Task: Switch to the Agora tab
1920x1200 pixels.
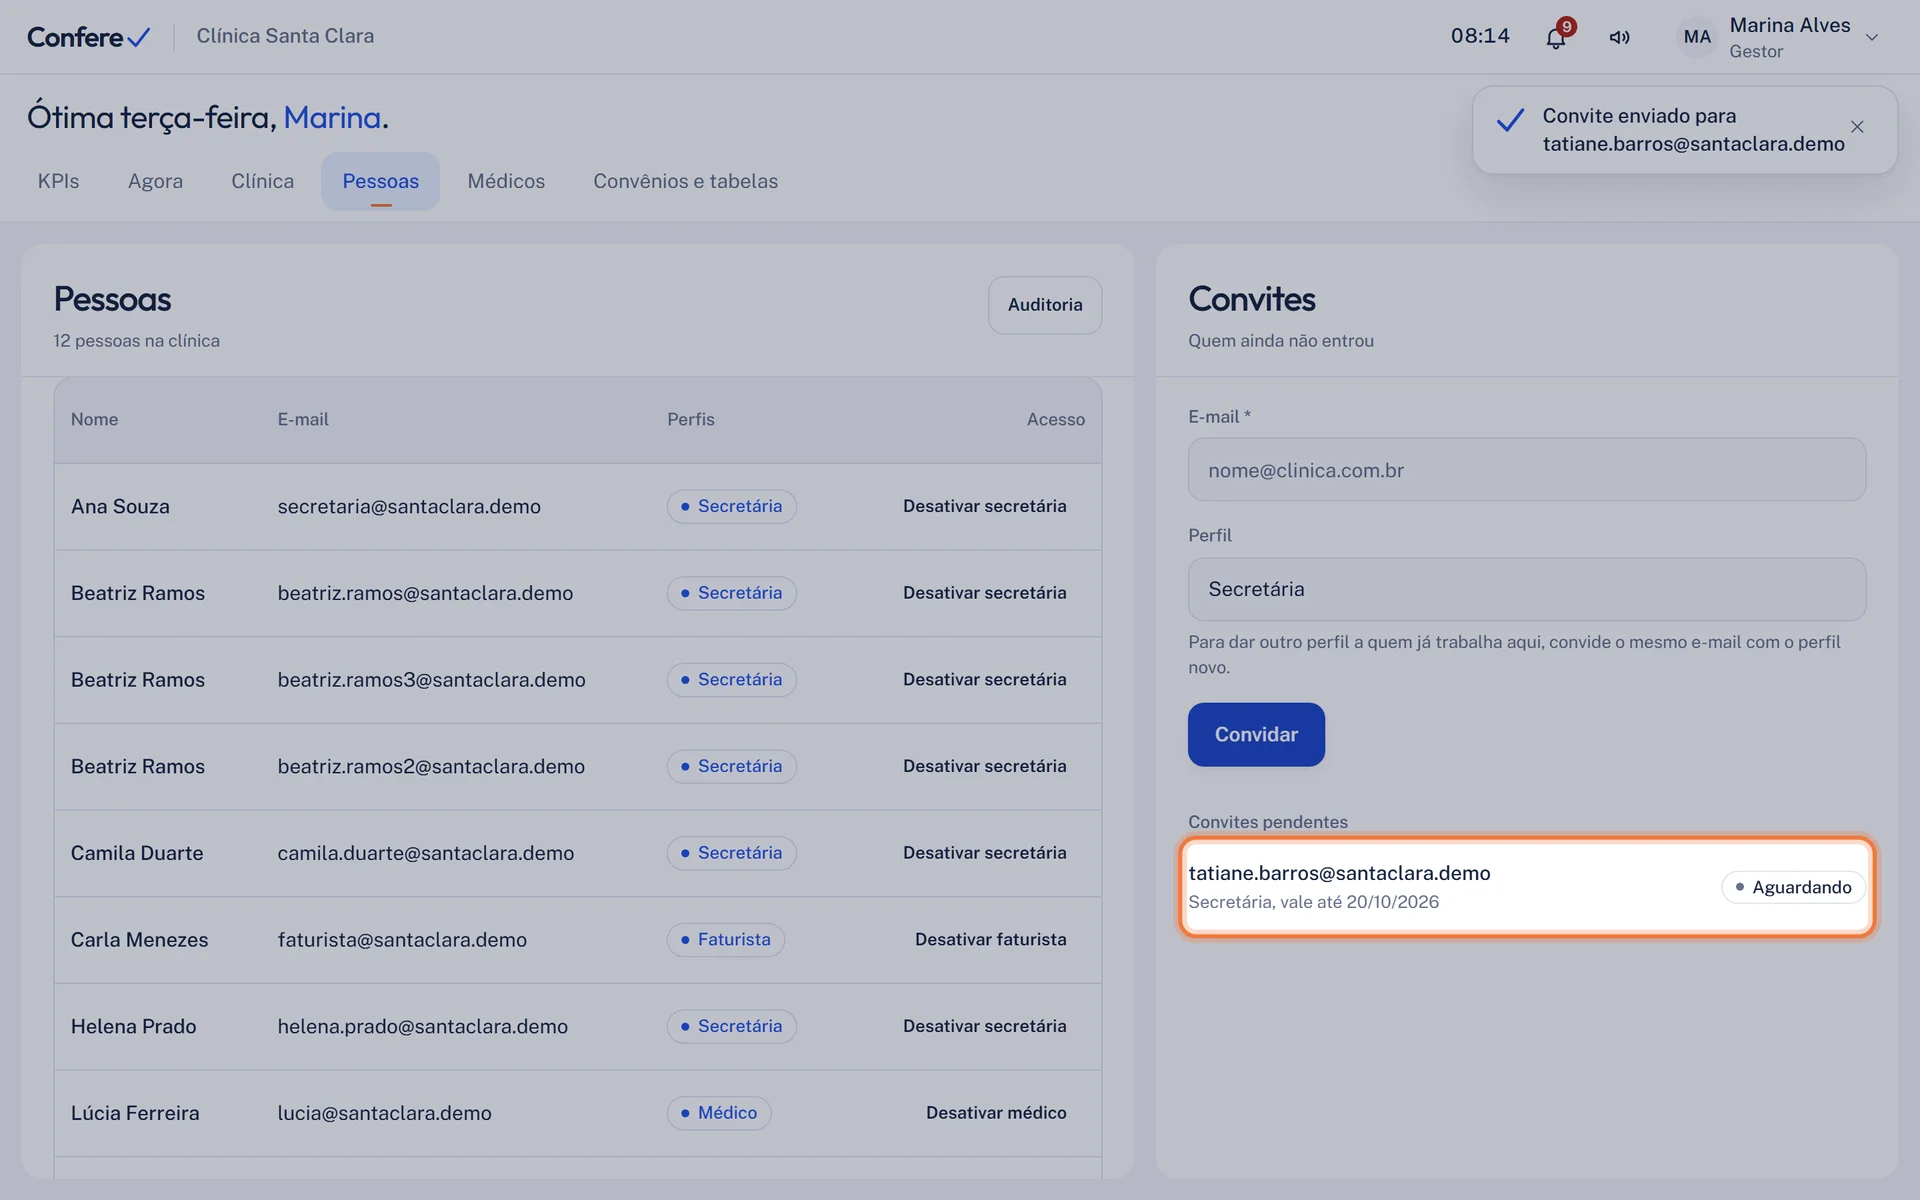Action: click(x=155, y=181)
